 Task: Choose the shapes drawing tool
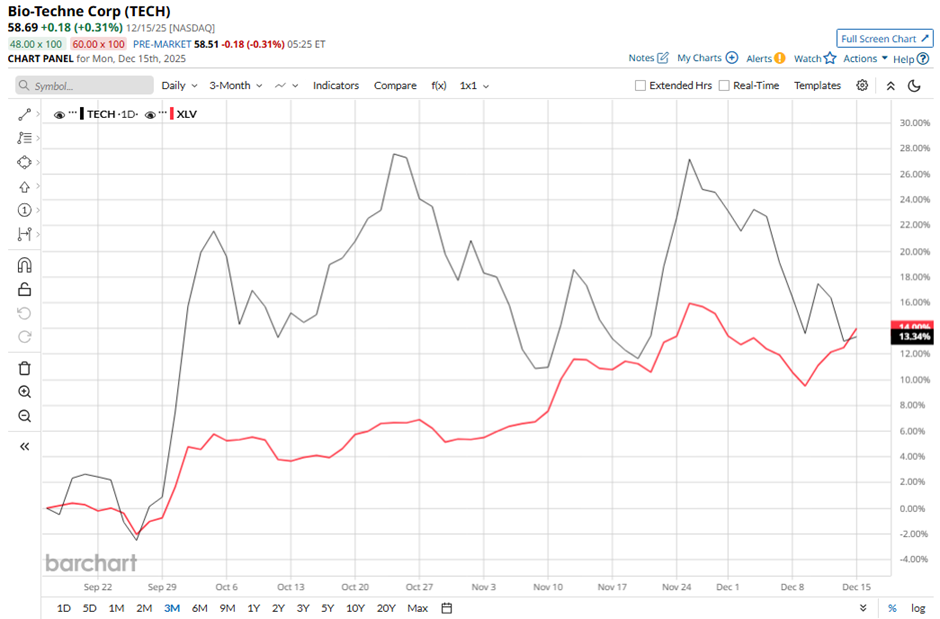25,162
